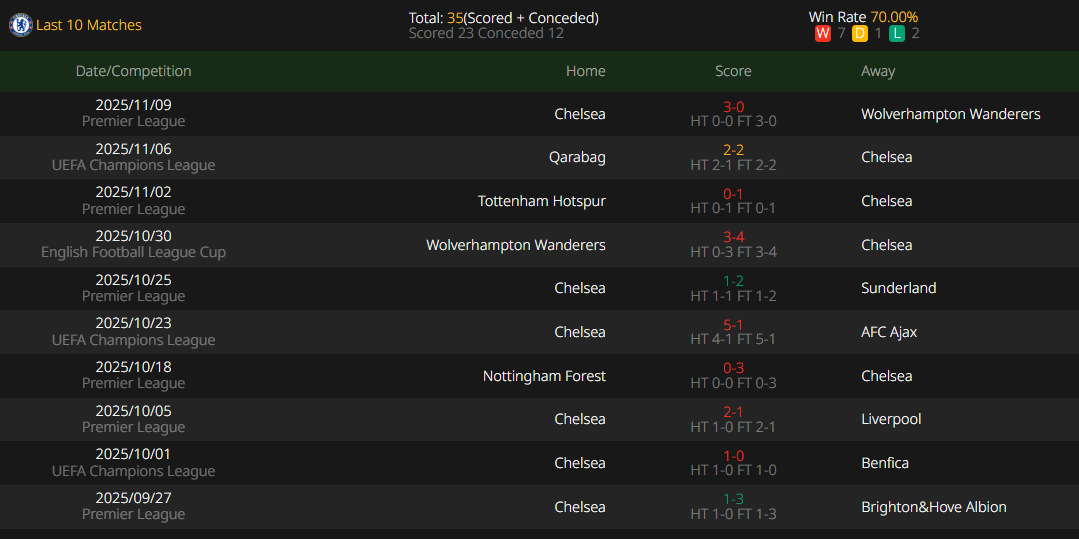Click the Win Rate 70.00% text
1079x539 pixels.
[863, 17]
